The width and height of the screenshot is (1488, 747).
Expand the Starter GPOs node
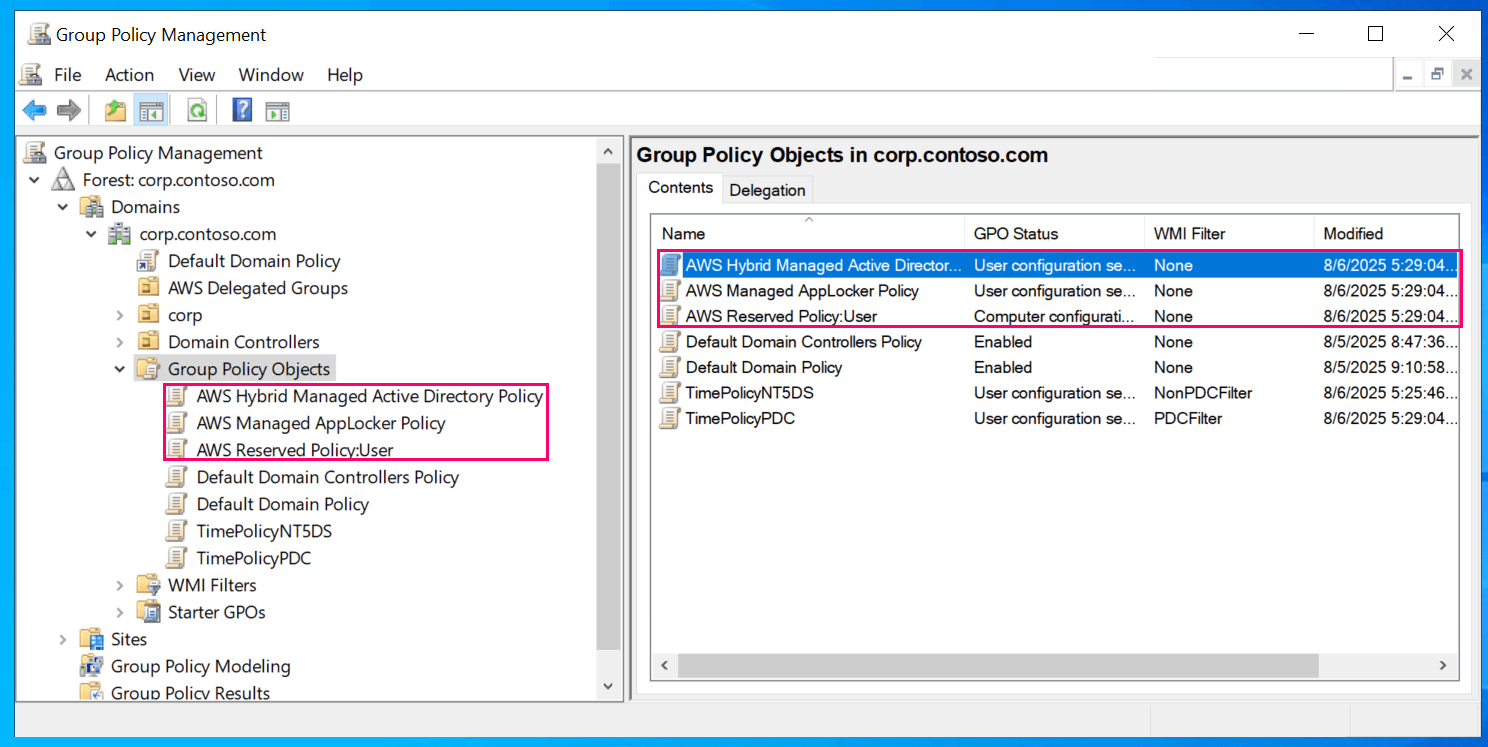pos(120,612)
